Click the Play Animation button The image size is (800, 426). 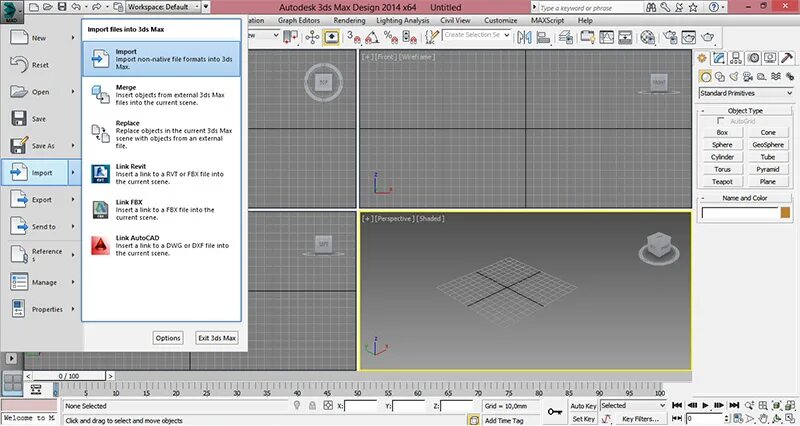[x=706, y=405]
